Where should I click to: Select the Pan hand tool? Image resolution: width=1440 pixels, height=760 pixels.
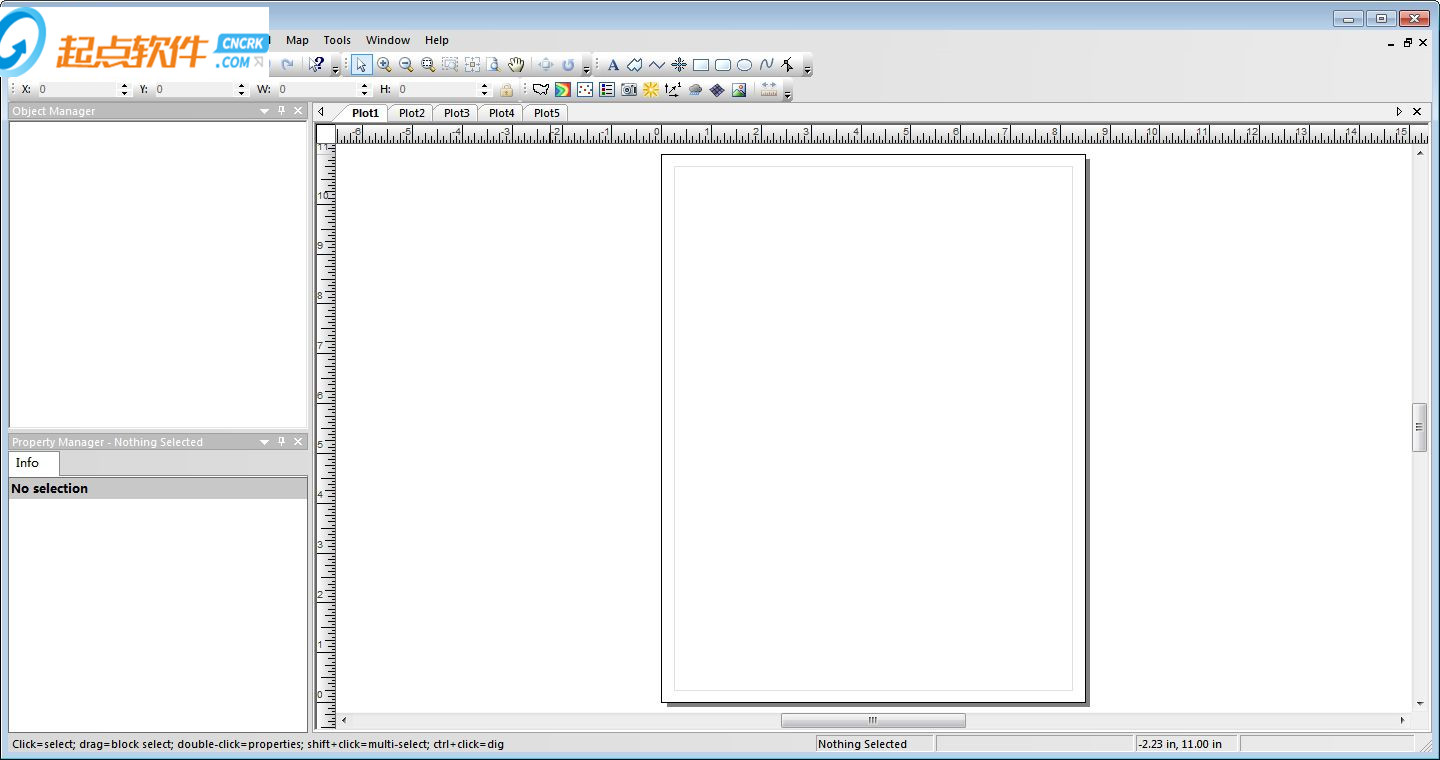tap(516, 65)
